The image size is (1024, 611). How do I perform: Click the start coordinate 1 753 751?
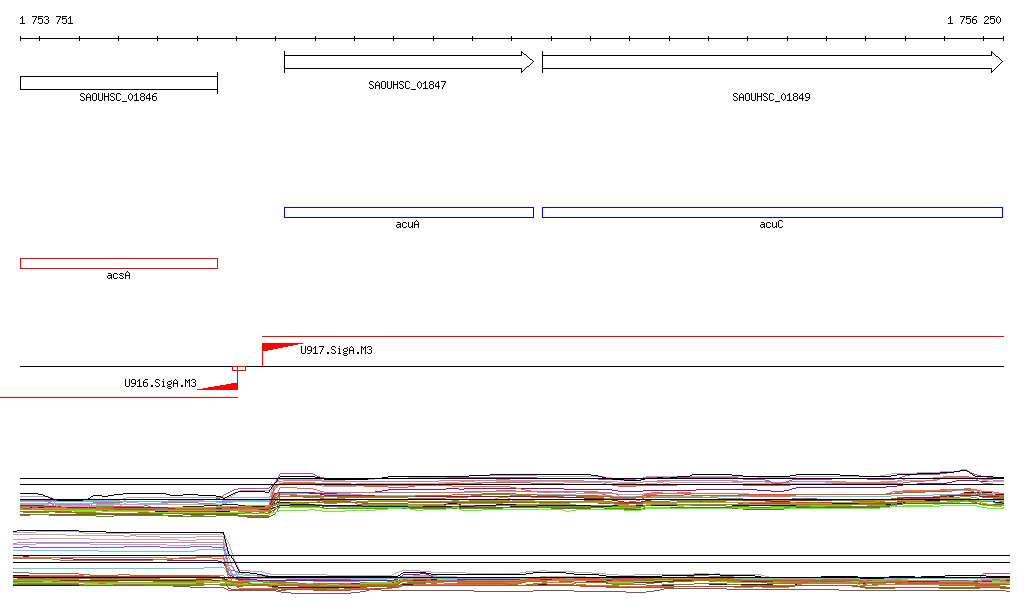coord(46,20)
